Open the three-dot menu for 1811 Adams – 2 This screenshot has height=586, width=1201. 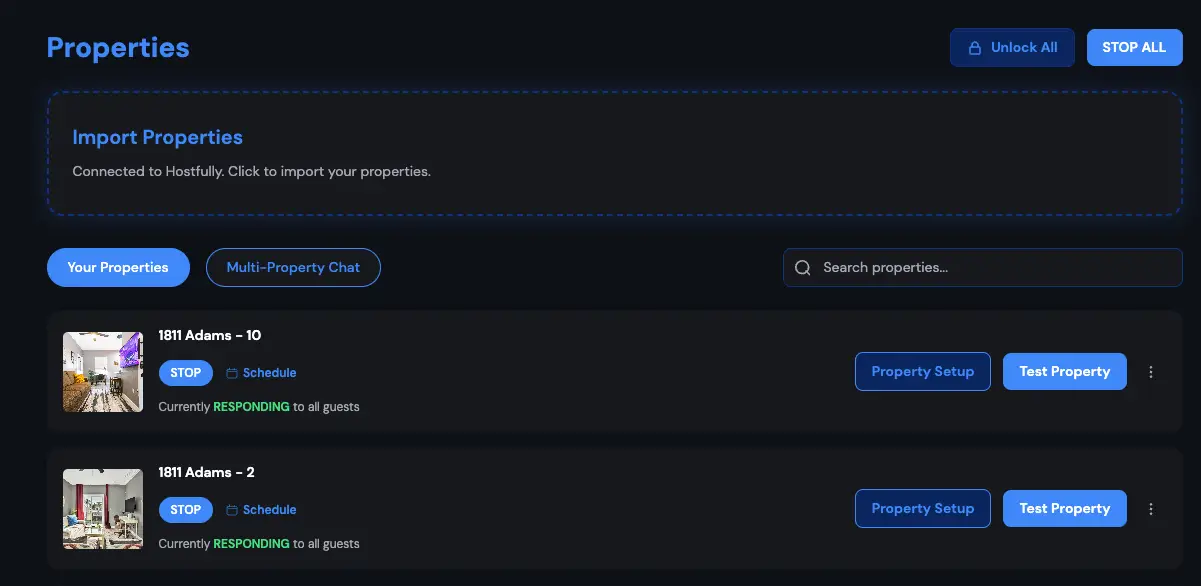click(1151, 508)
